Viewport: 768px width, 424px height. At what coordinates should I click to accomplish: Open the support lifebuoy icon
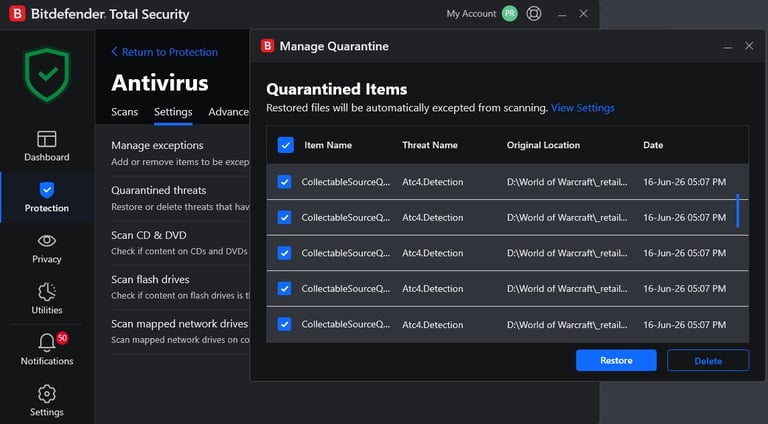pyautogui.click(x=534, y=14)
